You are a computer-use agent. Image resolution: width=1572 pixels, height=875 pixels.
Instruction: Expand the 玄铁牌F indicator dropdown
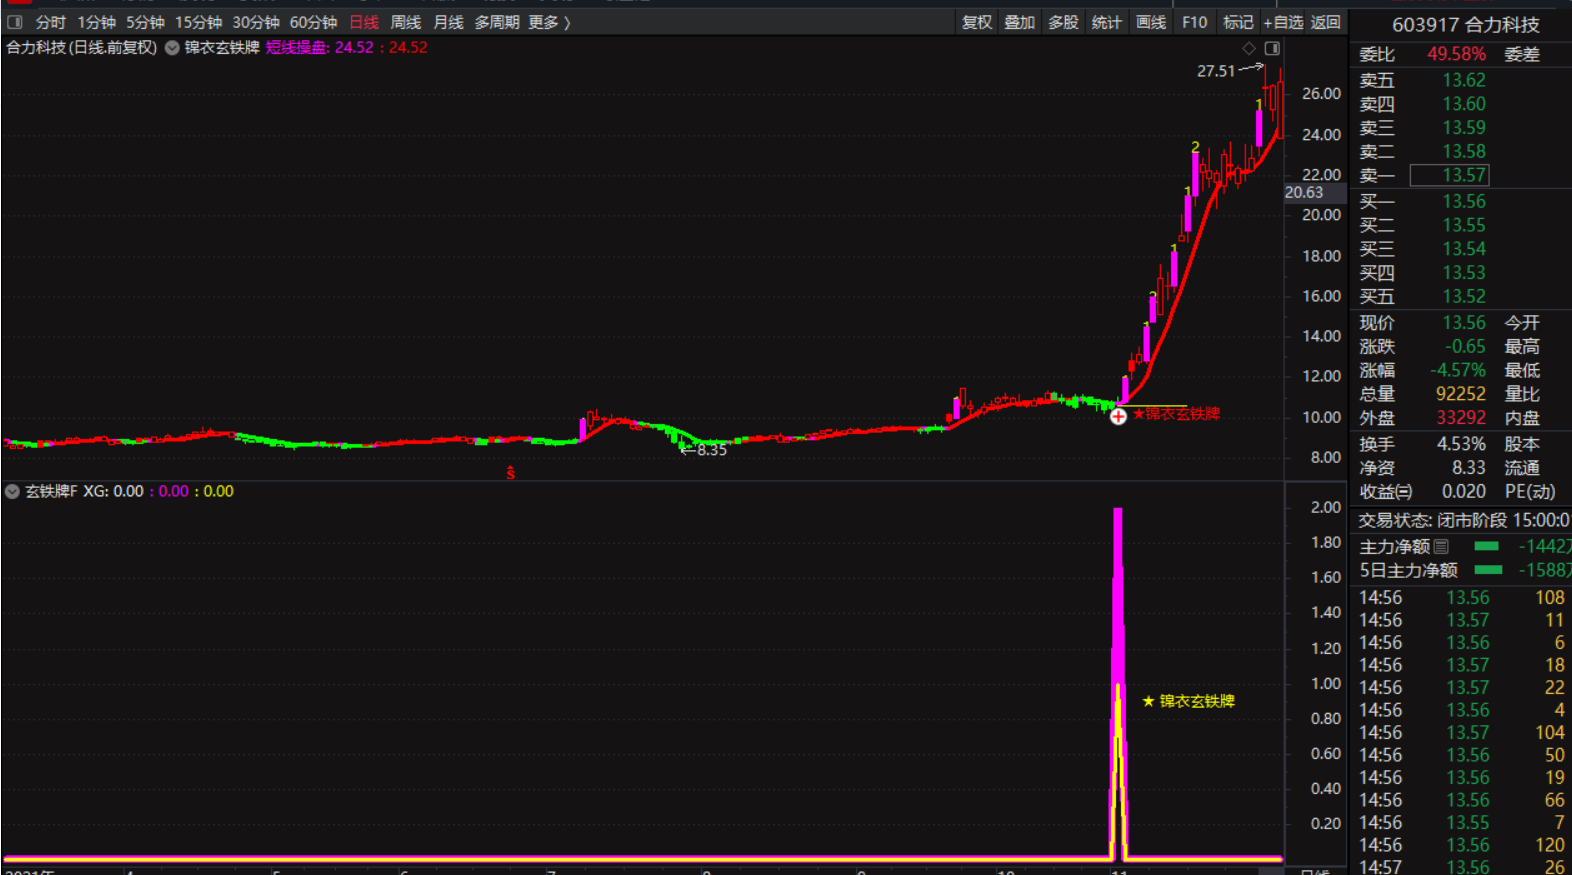click(x=13, y=491)
